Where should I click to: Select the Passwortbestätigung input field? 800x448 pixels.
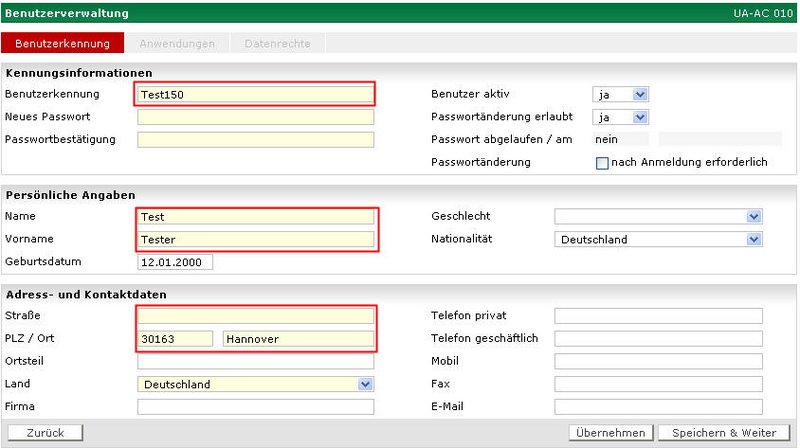click(255, 140)
